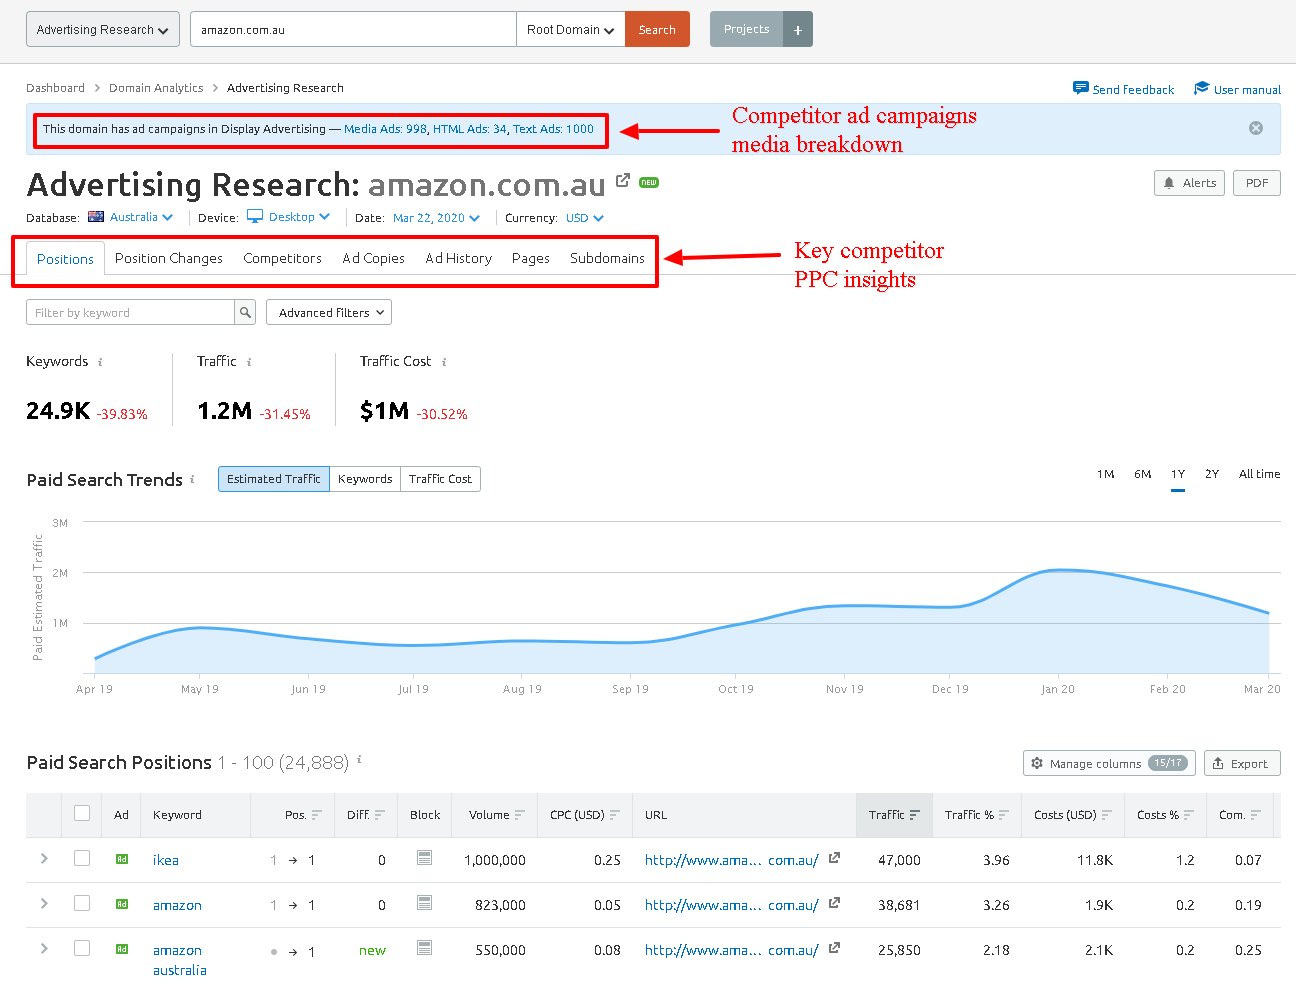Screen dimensions: 1296x984
Task: Click the orange Search button
Action: 657,29
